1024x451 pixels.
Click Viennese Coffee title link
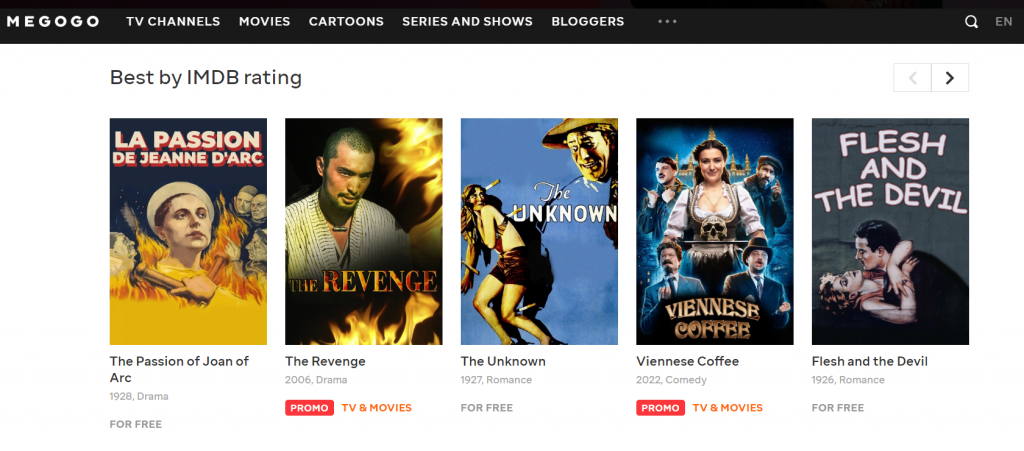pos(688,362)
